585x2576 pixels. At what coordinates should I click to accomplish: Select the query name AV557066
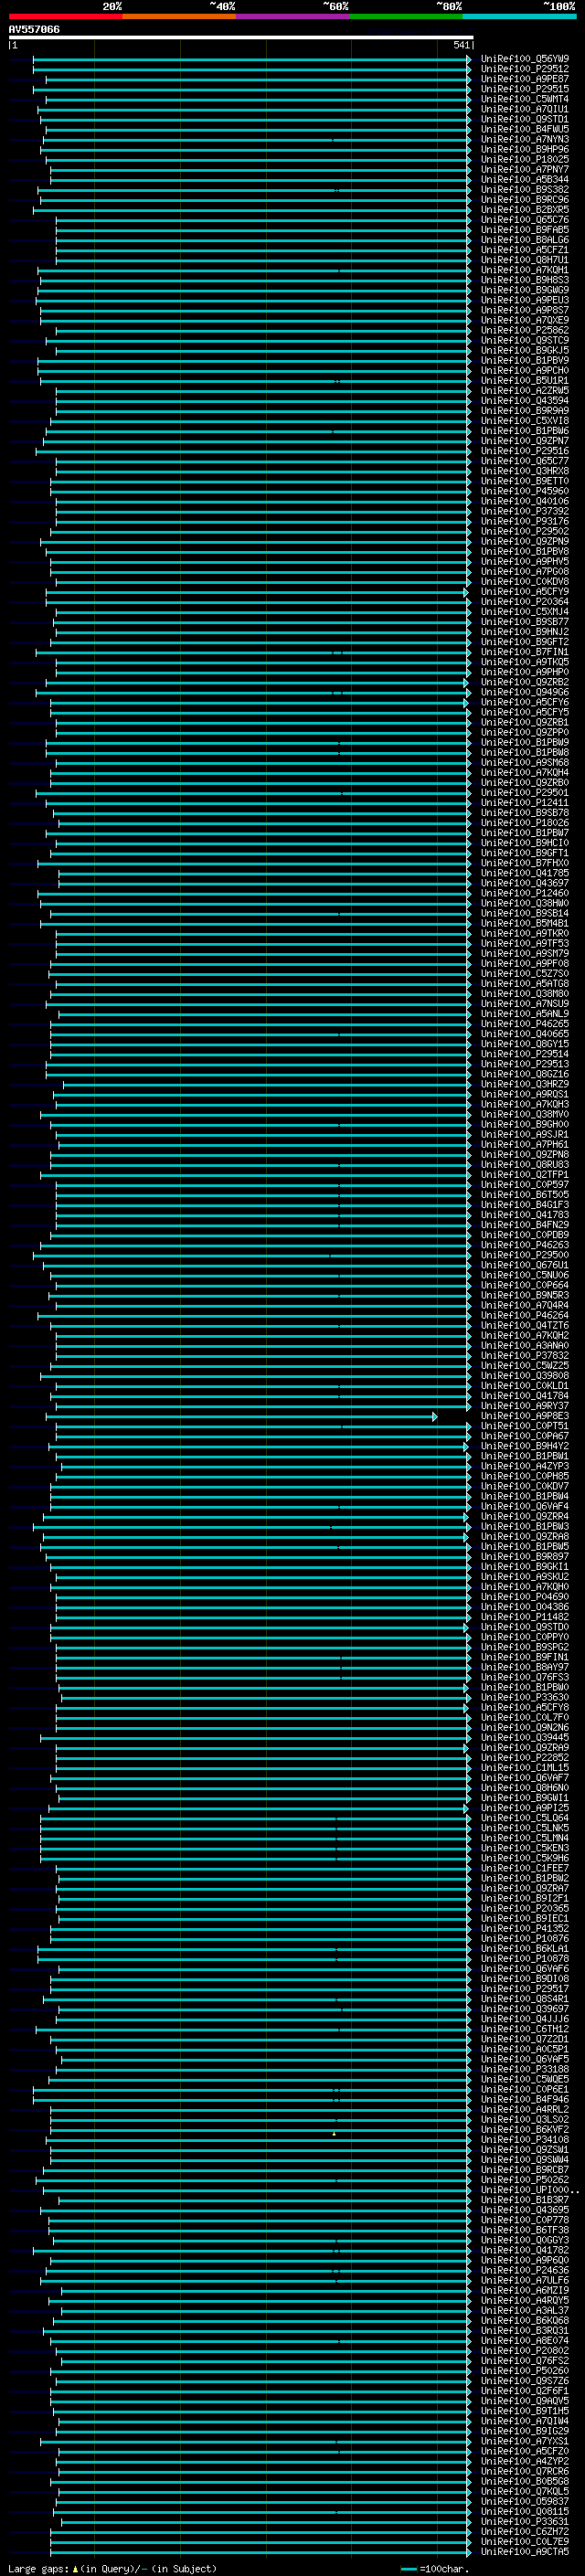(34, 30)
